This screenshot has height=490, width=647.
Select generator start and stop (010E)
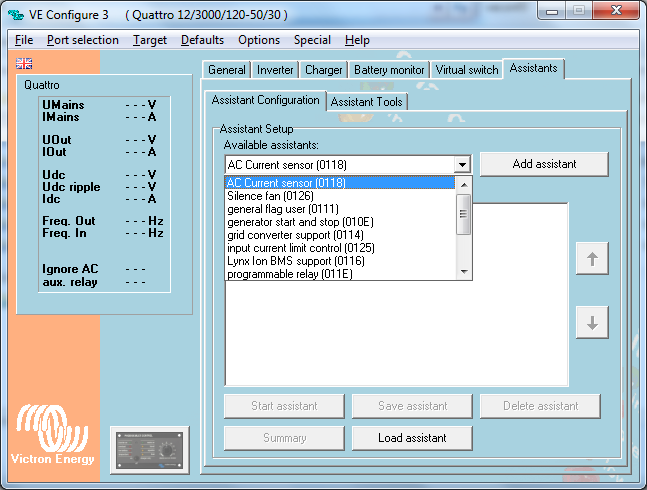pyautogui.click(x=340, y=222)
